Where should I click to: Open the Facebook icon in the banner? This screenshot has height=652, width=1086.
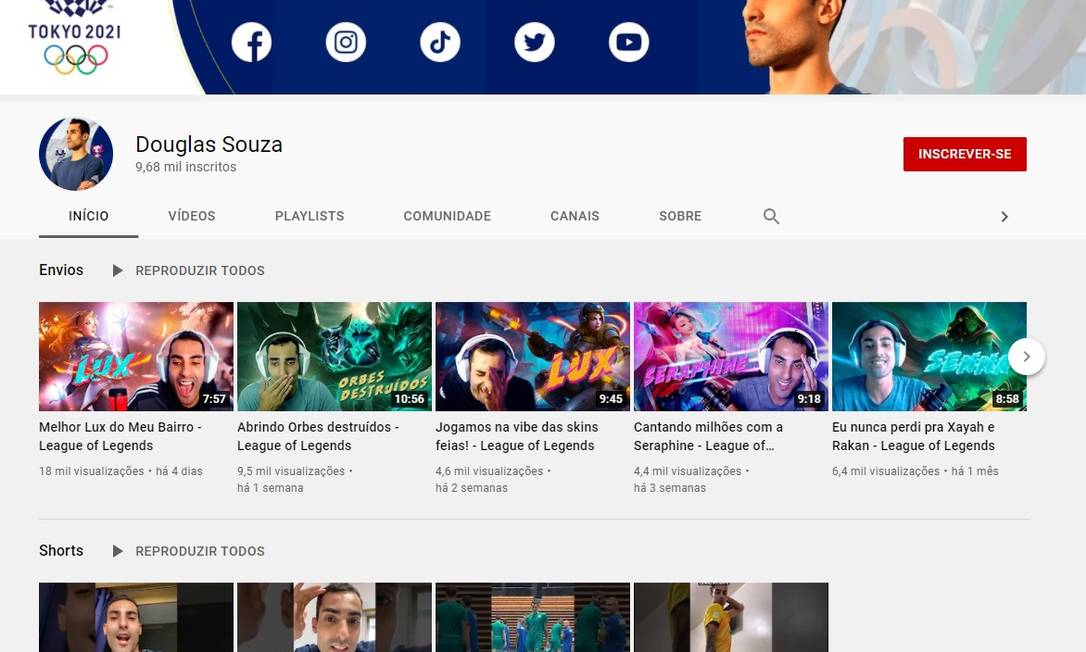click(251, 42)
